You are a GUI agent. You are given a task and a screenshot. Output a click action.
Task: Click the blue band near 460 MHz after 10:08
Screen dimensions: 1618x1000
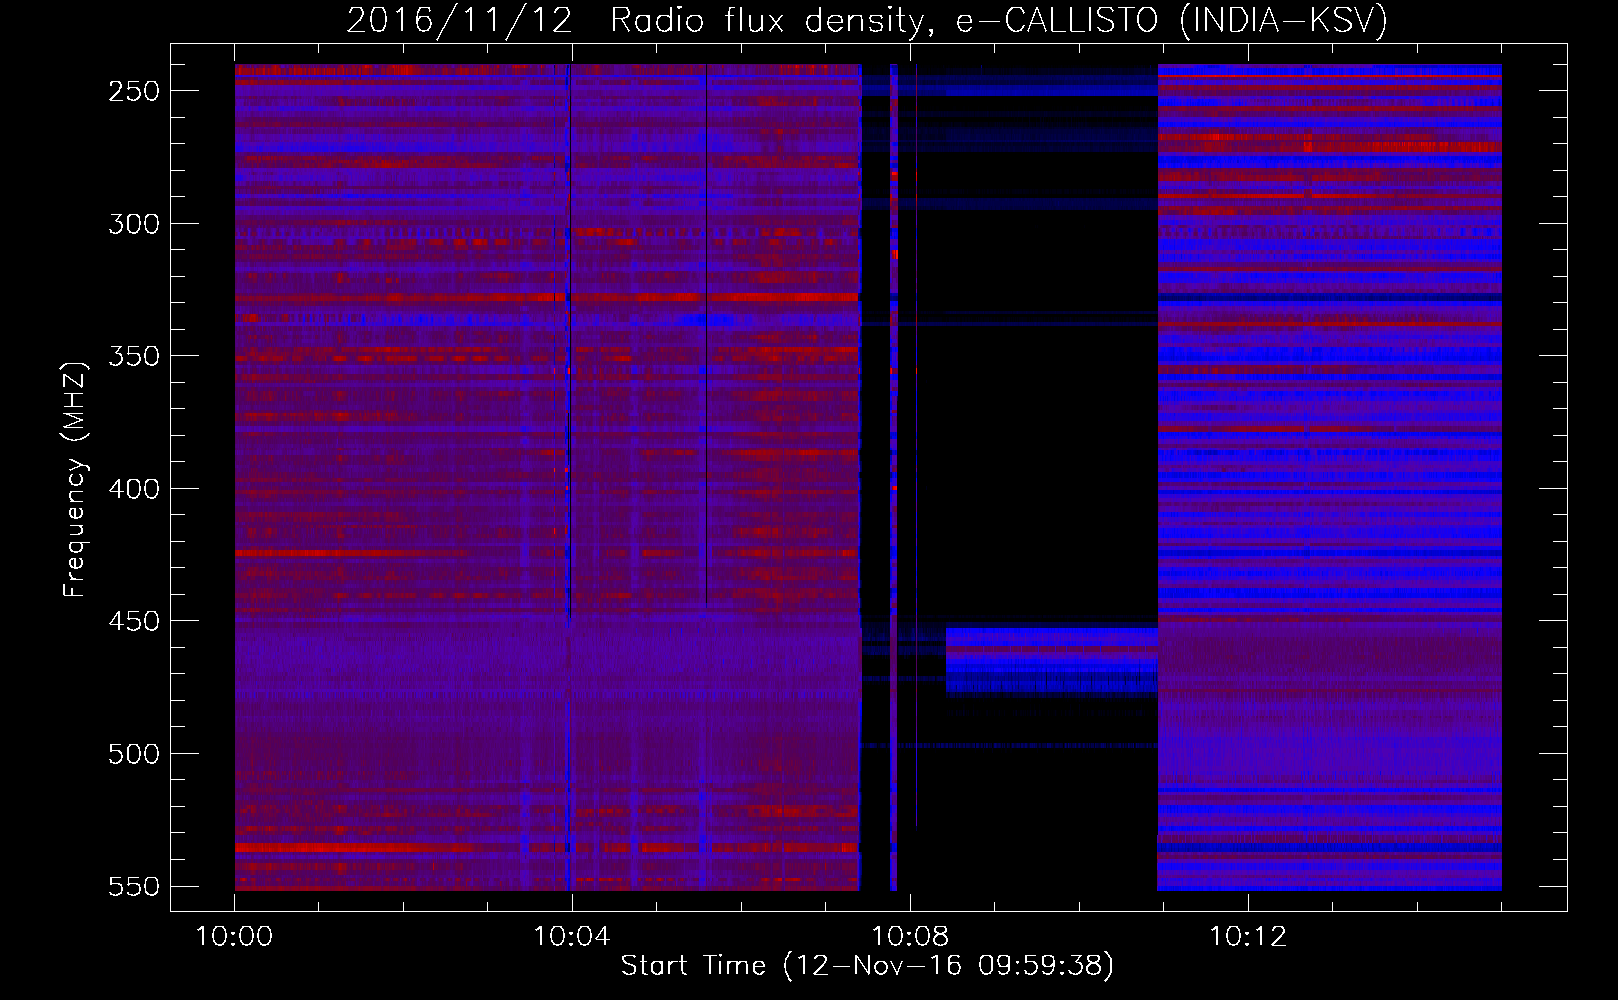click(1051, 660)
